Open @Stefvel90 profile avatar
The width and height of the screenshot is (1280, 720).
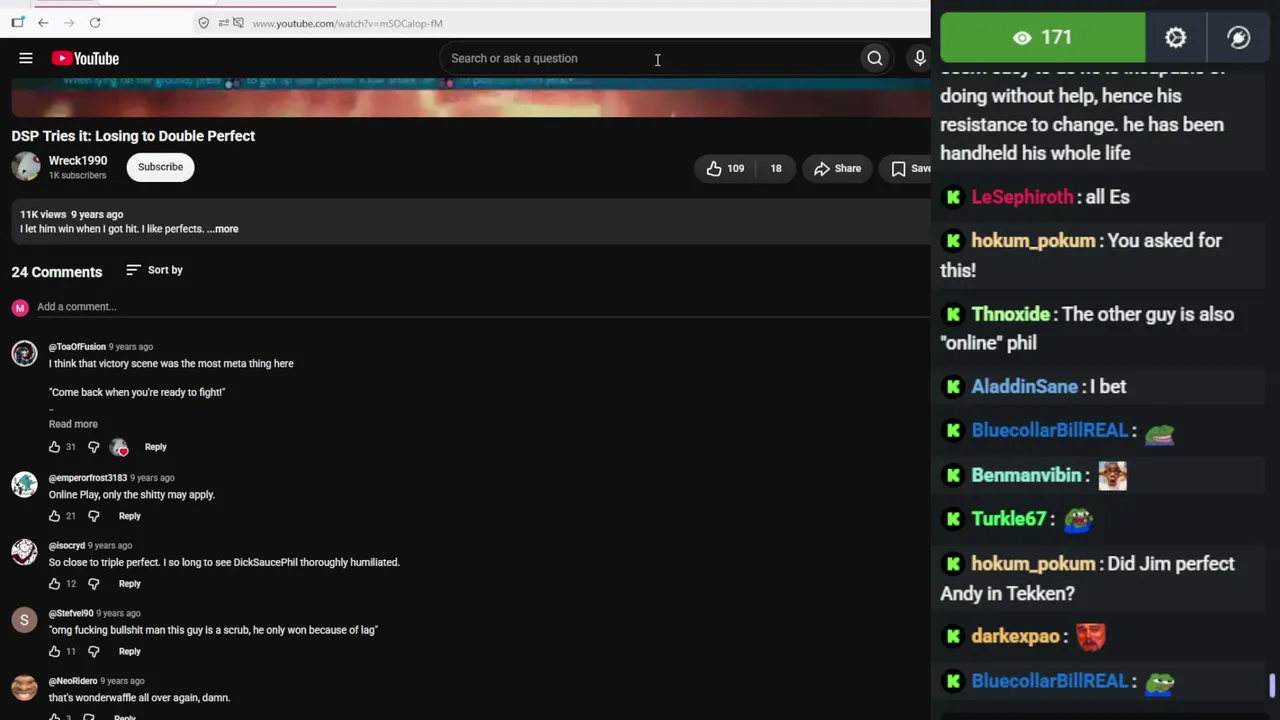(x=24, y=620)
